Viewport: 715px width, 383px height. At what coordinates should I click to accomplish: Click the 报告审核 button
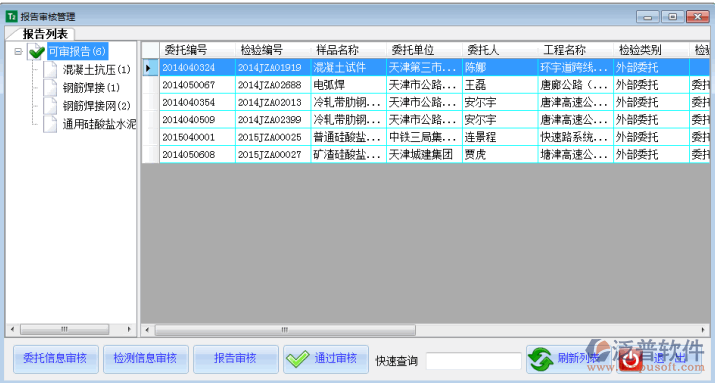[236, 359]
